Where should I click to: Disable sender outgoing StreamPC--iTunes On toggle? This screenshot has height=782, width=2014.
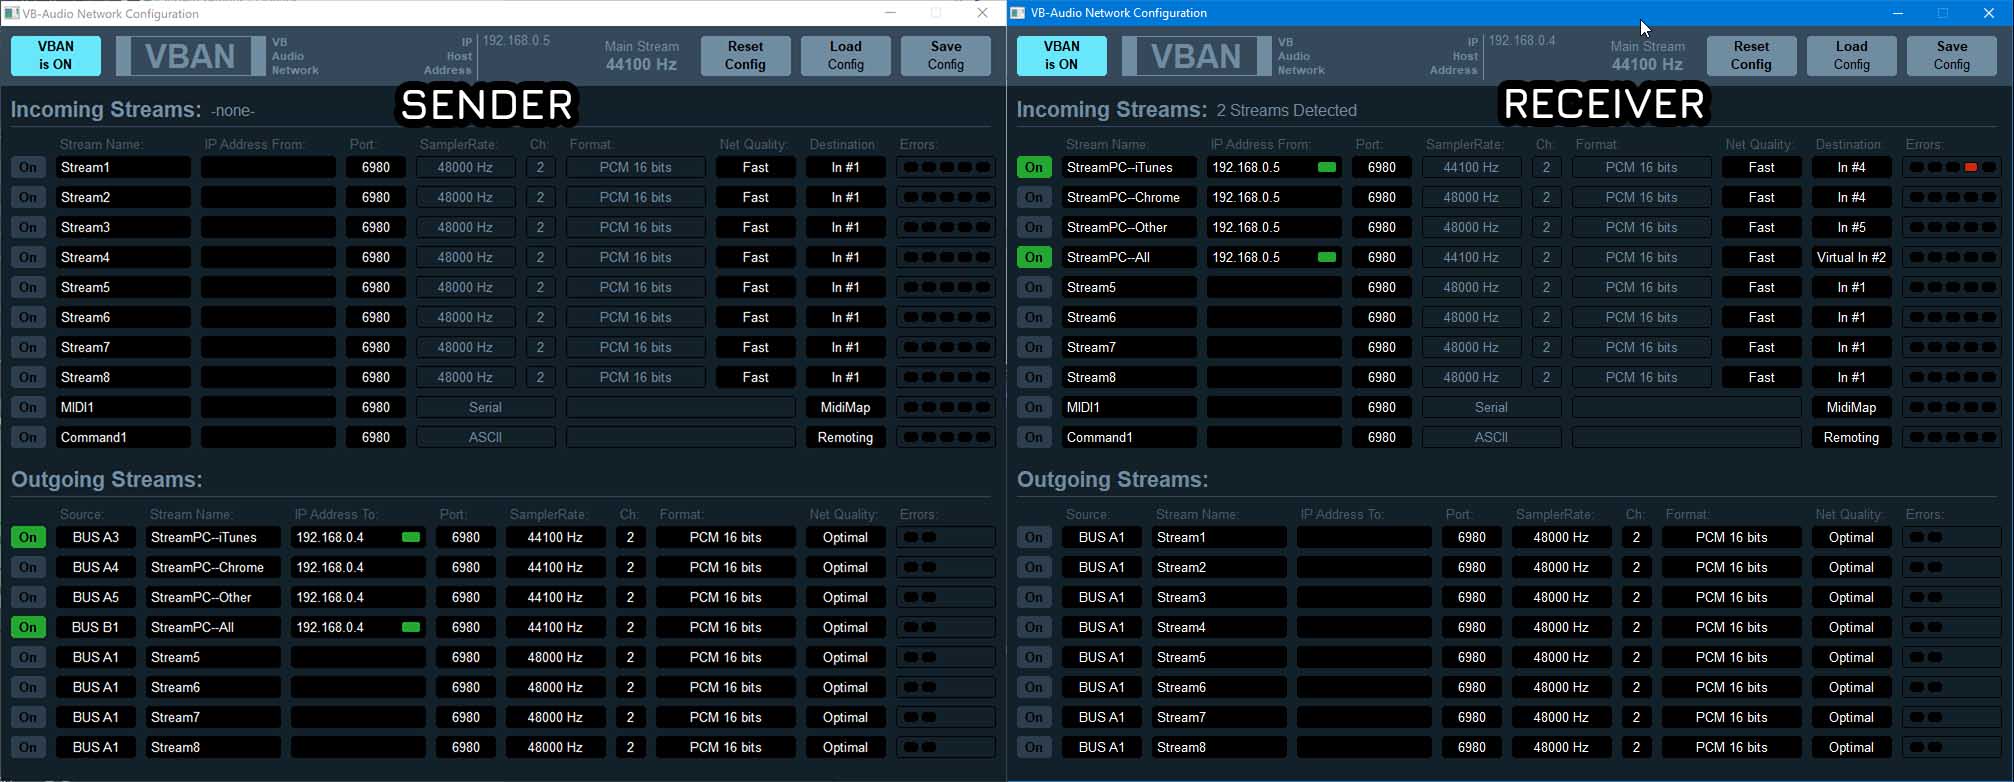(x=28, y=537)
